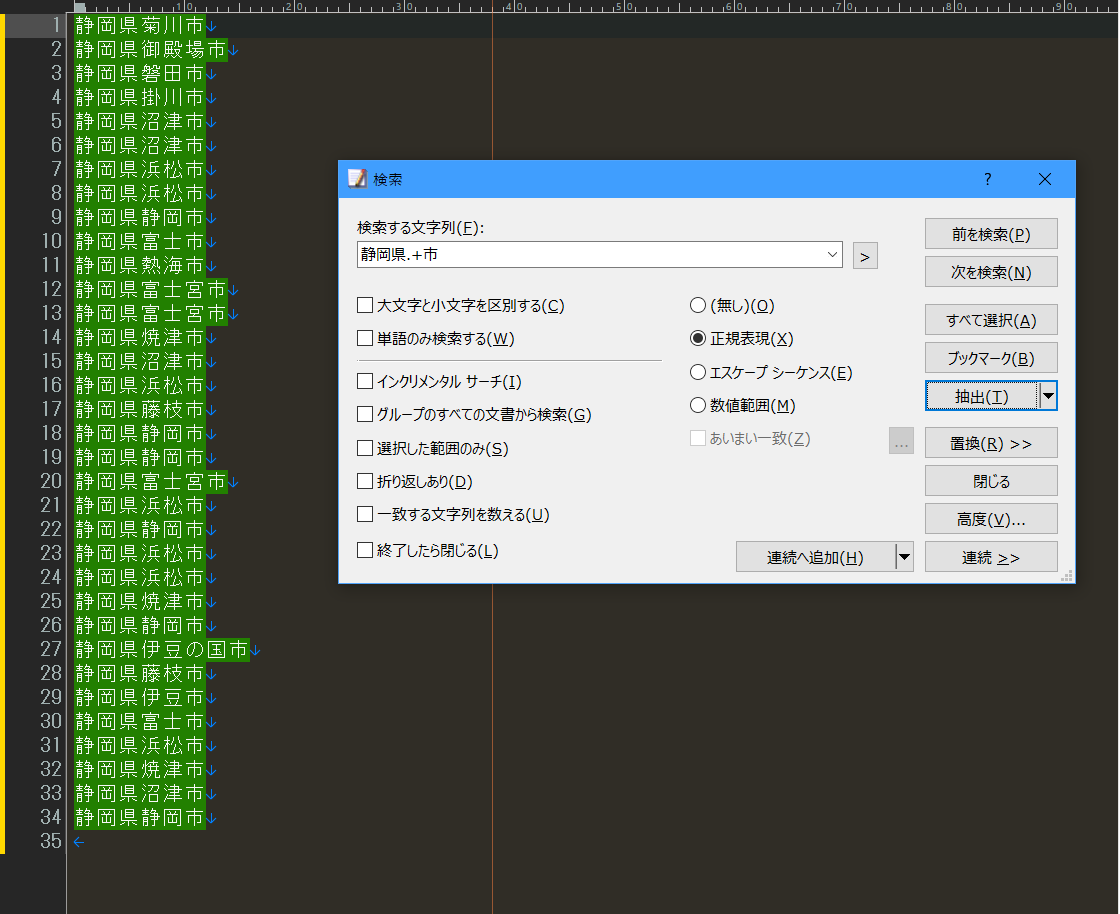Click line 4 text 静岡県掛川市
The image size is (1120, 914).
(140, 97)
